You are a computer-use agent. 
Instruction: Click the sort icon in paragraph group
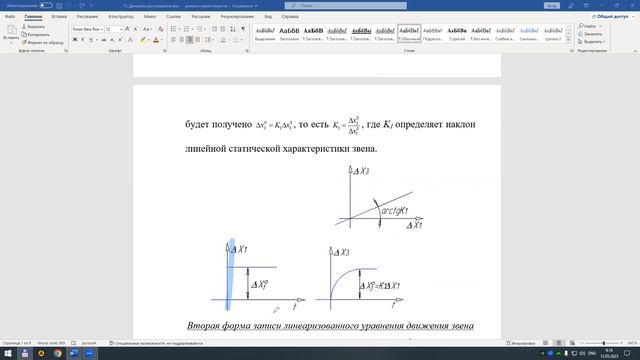tap(233, 29)
